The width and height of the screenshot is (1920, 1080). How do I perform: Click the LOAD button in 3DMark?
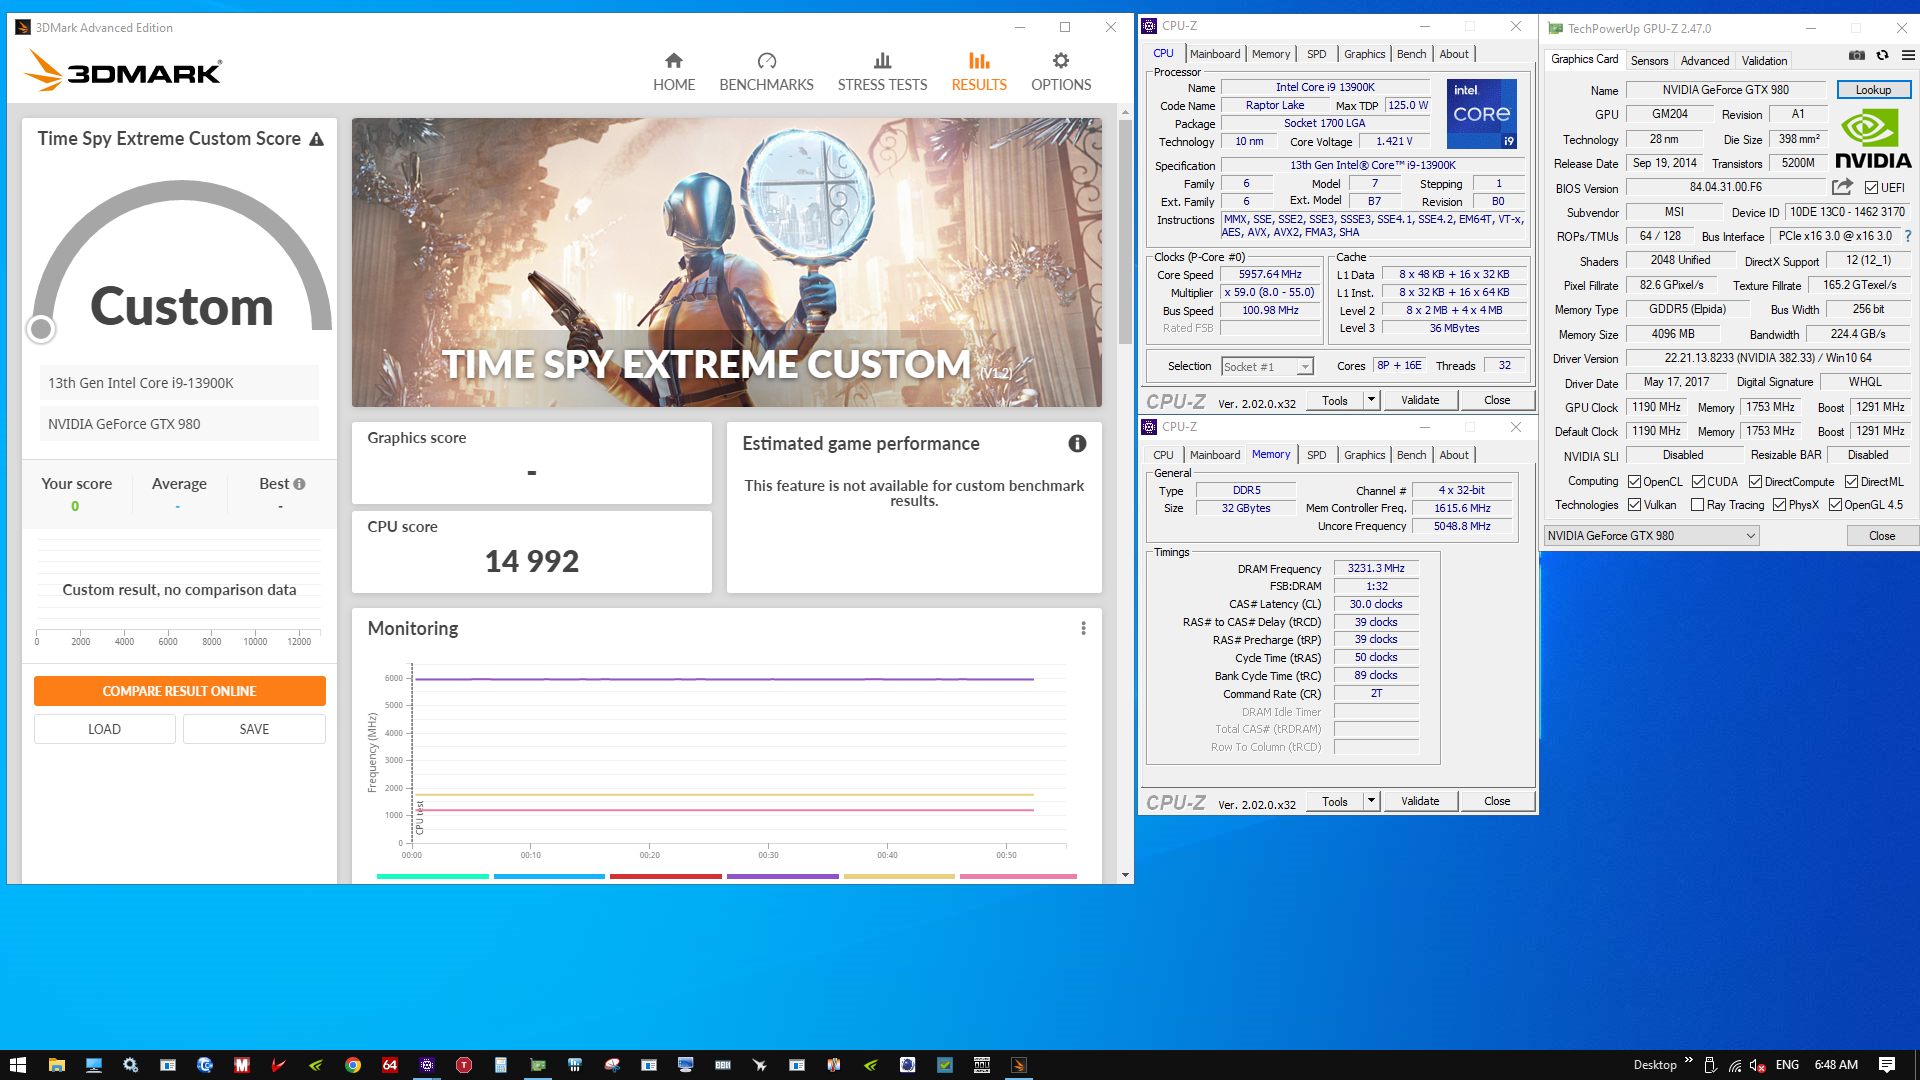(104, 729)
